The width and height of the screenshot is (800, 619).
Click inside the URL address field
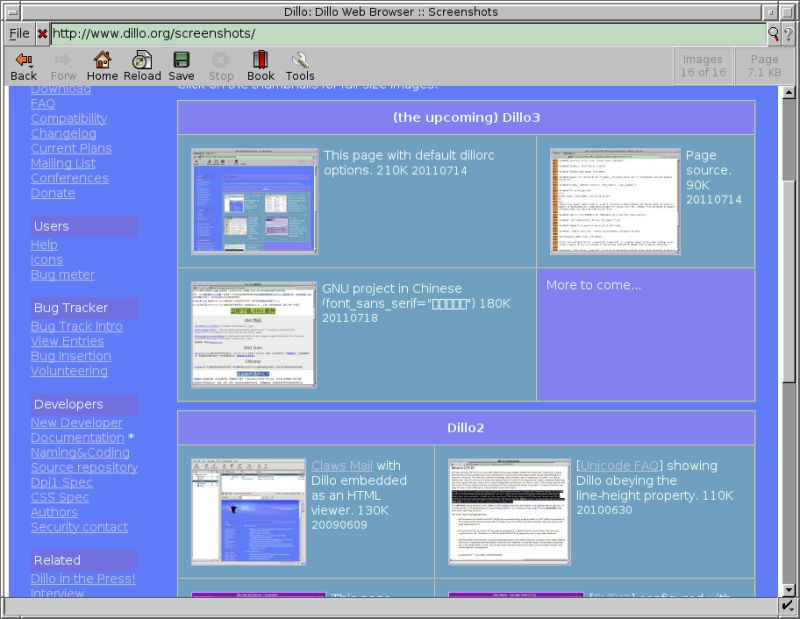click(x=300, y=32)
